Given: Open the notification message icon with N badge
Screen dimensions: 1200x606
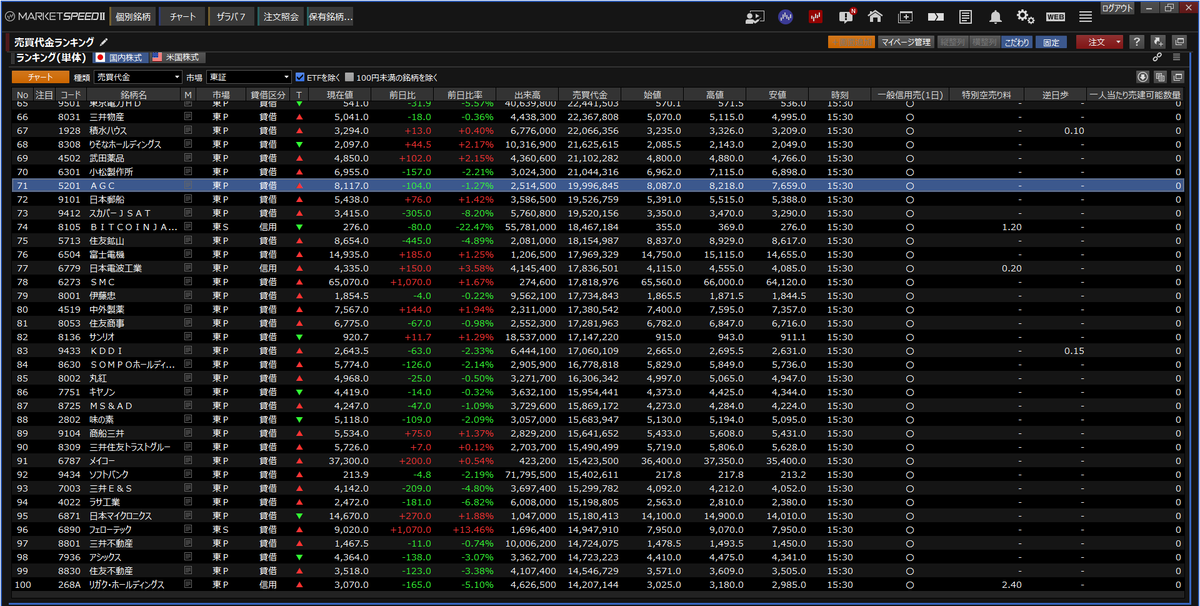Looking at the screenshot, I should pyautogui.click(x=846, y=17).
